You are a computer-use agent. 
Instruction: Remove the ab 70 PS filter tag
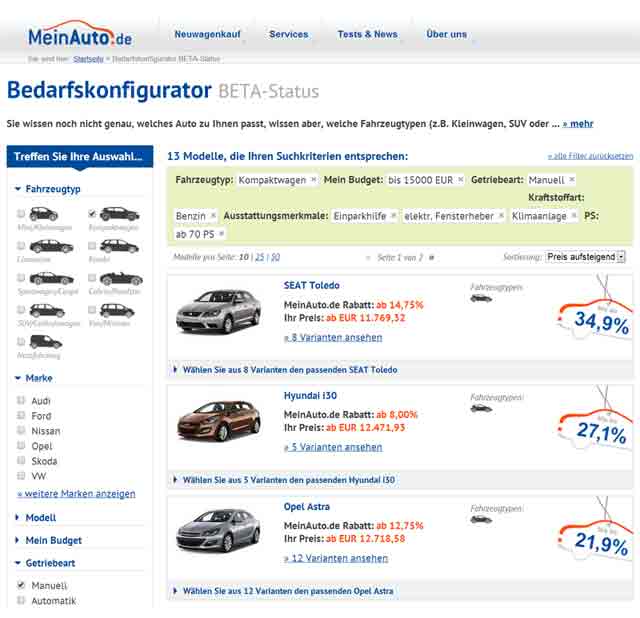click(222, 234)
